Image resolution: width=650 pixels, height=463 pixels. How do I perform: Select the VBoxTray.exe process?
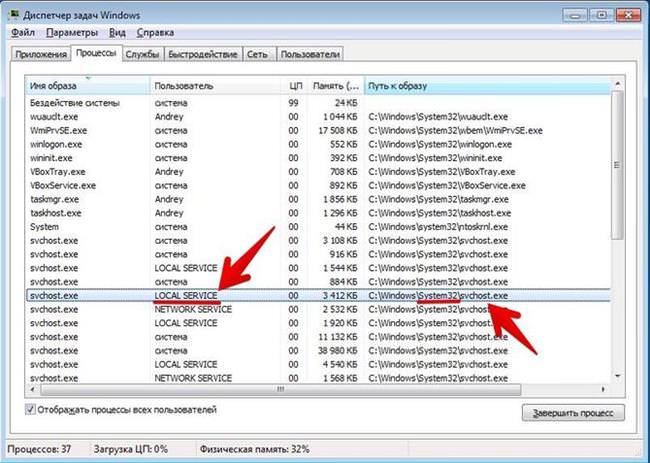pos(318,172)
